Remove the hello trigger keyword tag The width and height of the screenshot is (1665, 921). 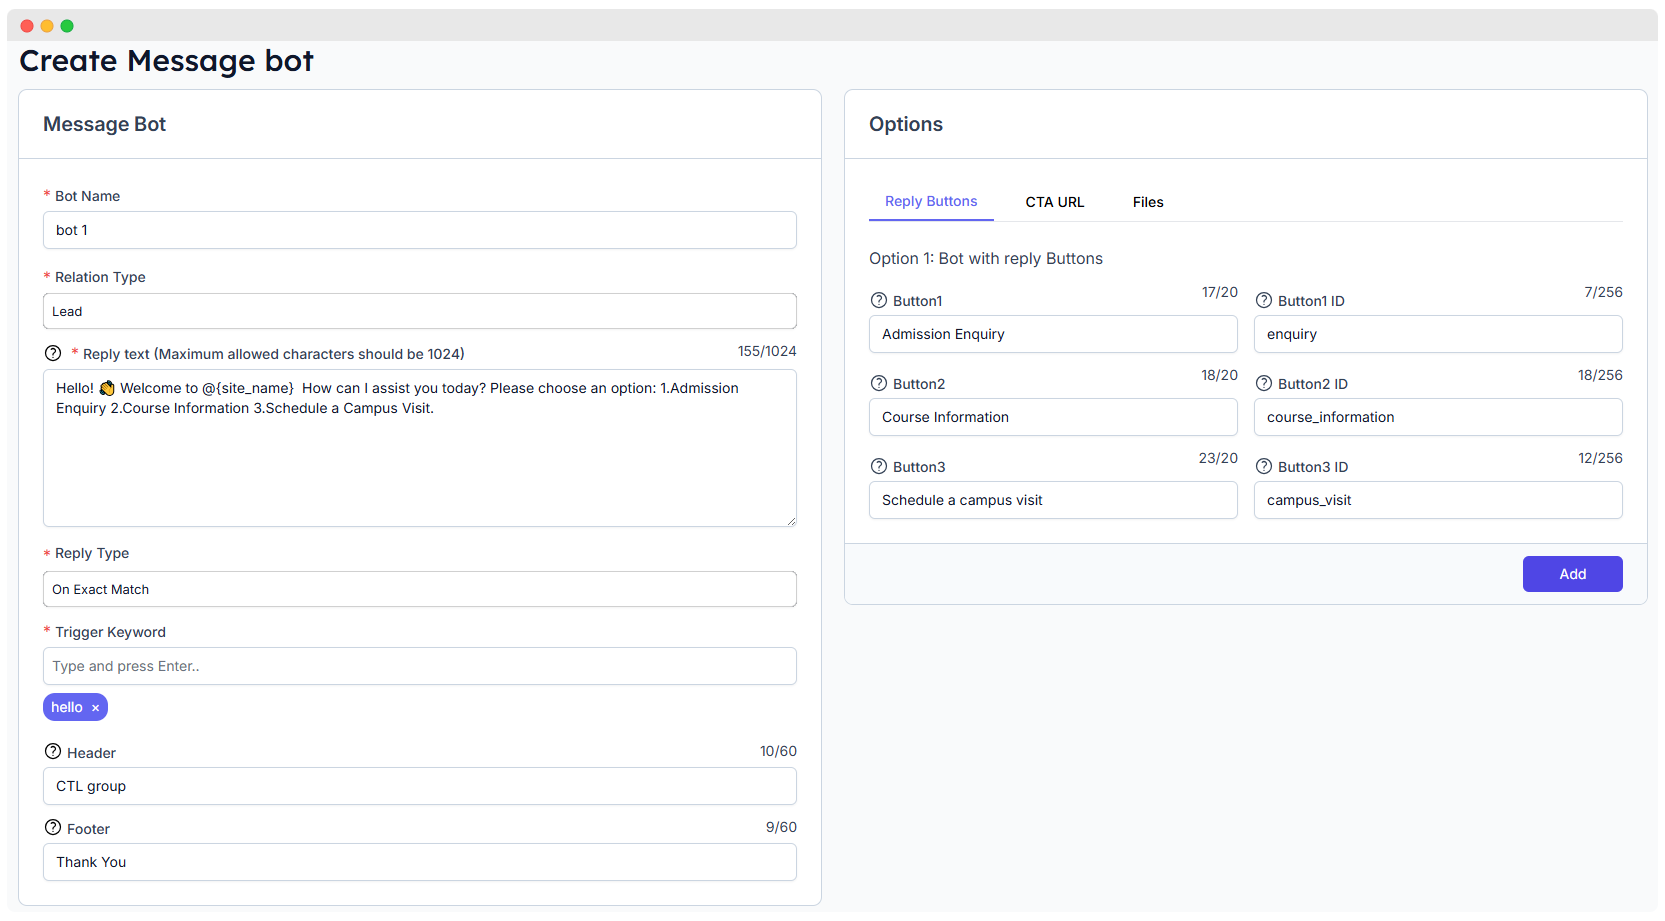(95, 707)
